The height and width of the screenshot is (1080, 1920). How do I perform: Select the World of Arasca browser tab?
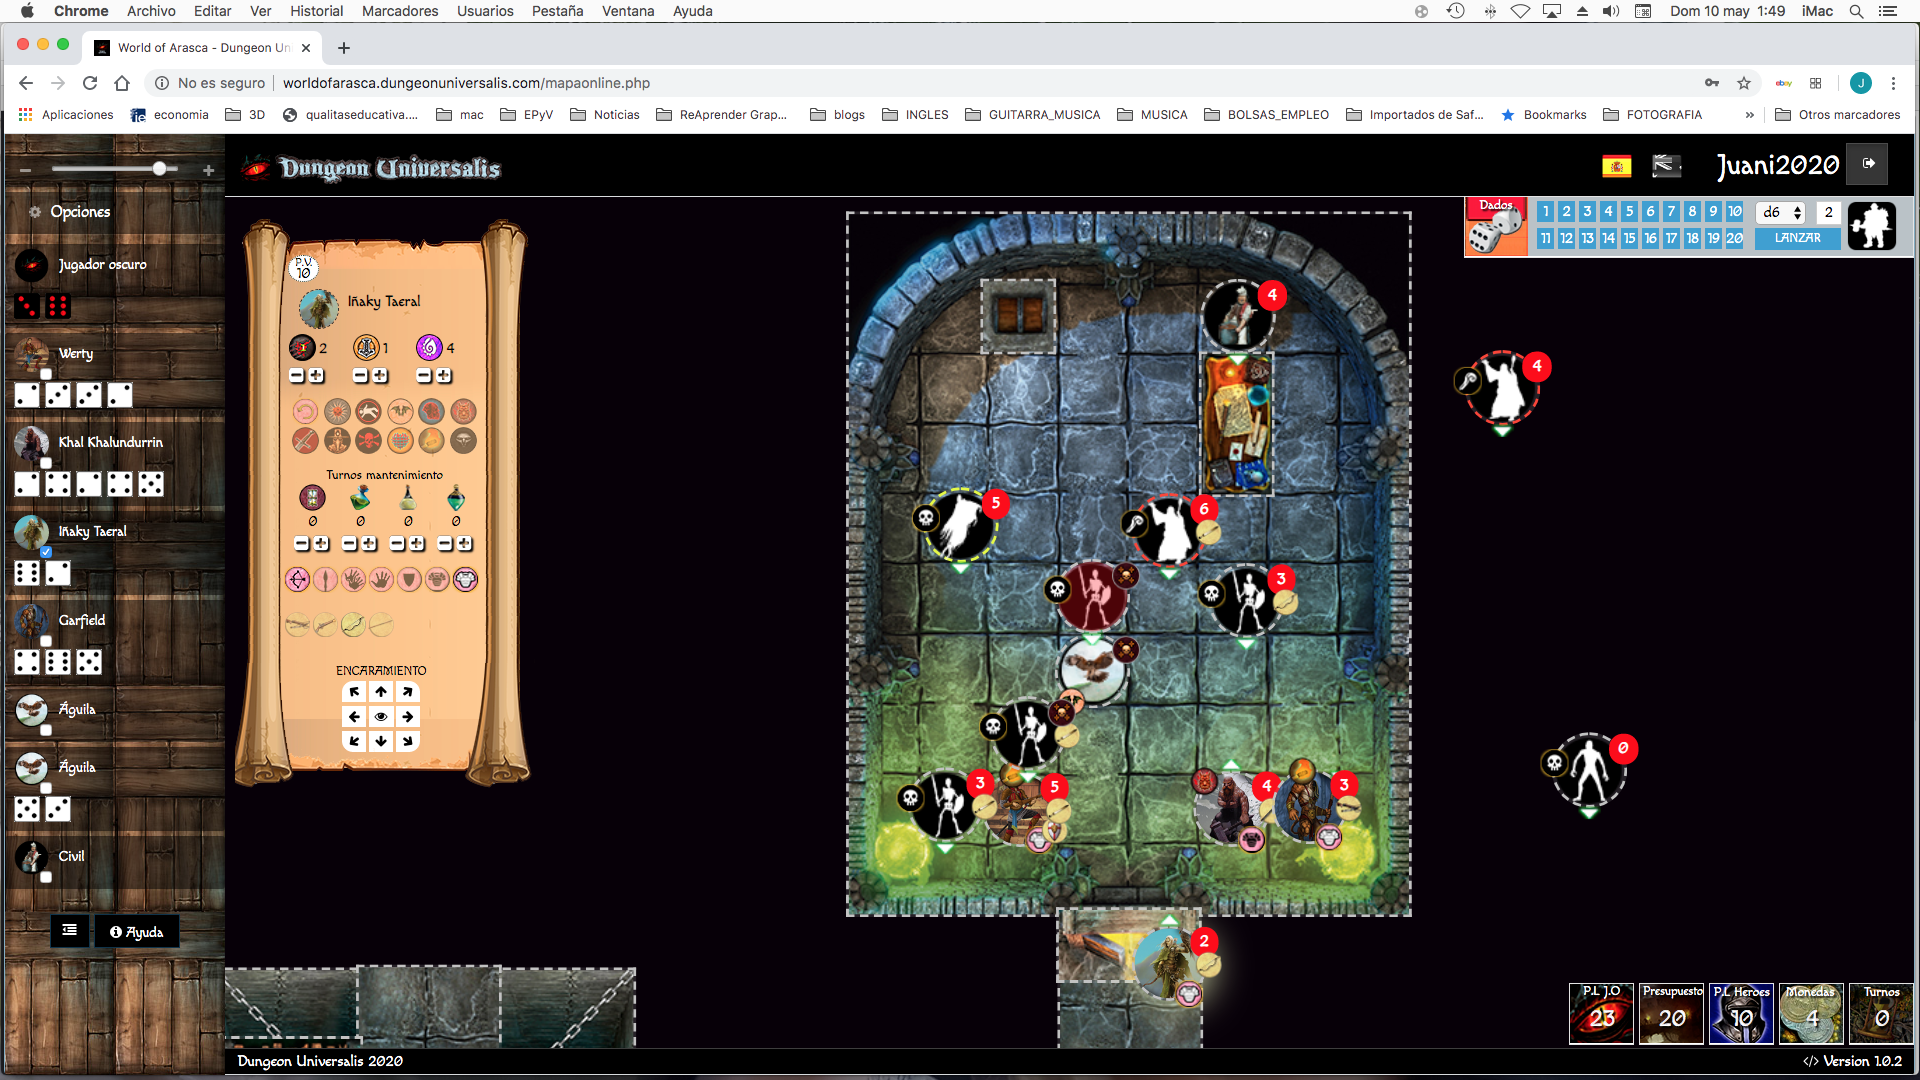[x=203, y=47]
